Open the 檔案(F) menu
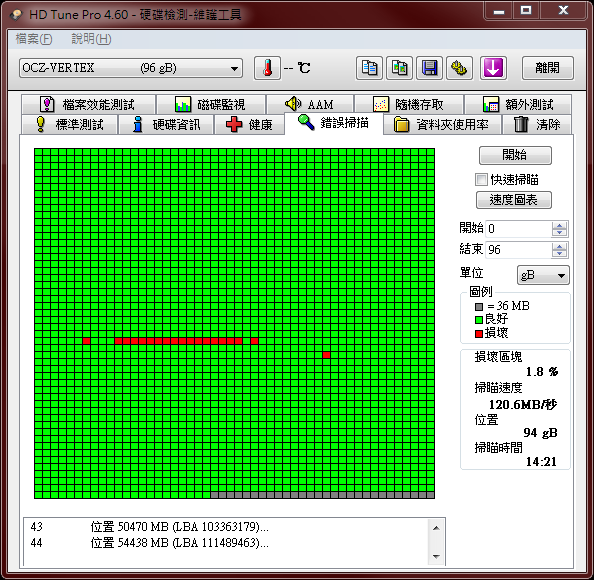Image resolution: width=594 pixels, height=580 pixels. pos(34,39)
